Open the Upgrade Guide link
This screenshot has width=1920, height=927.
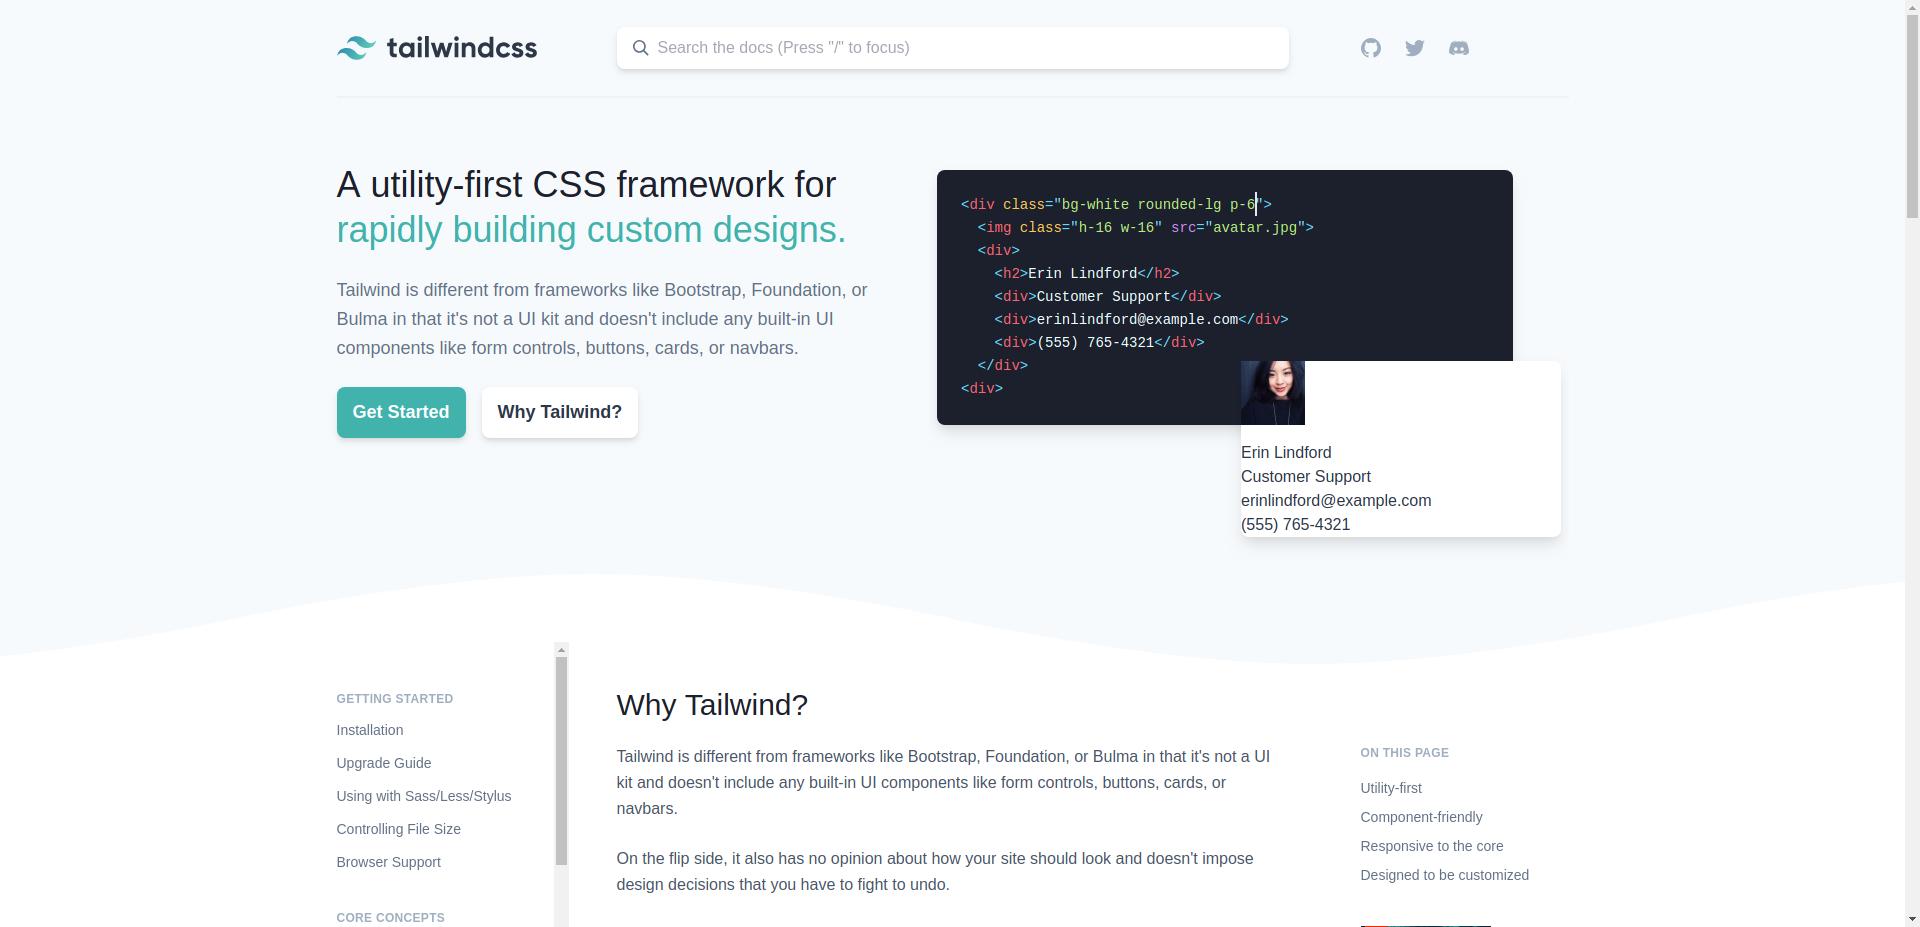pyautogui.click(x=384, y=763)
